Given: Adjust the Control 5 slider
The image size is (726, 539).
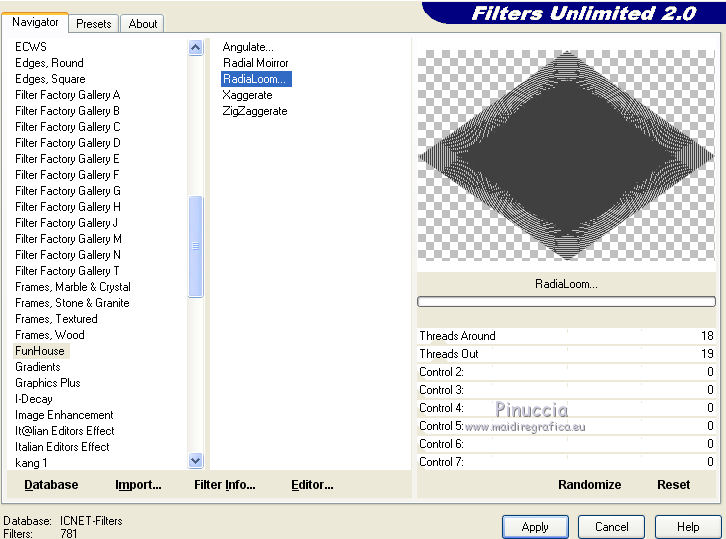Looking at the screenshot, I should [x=566, y=426].
